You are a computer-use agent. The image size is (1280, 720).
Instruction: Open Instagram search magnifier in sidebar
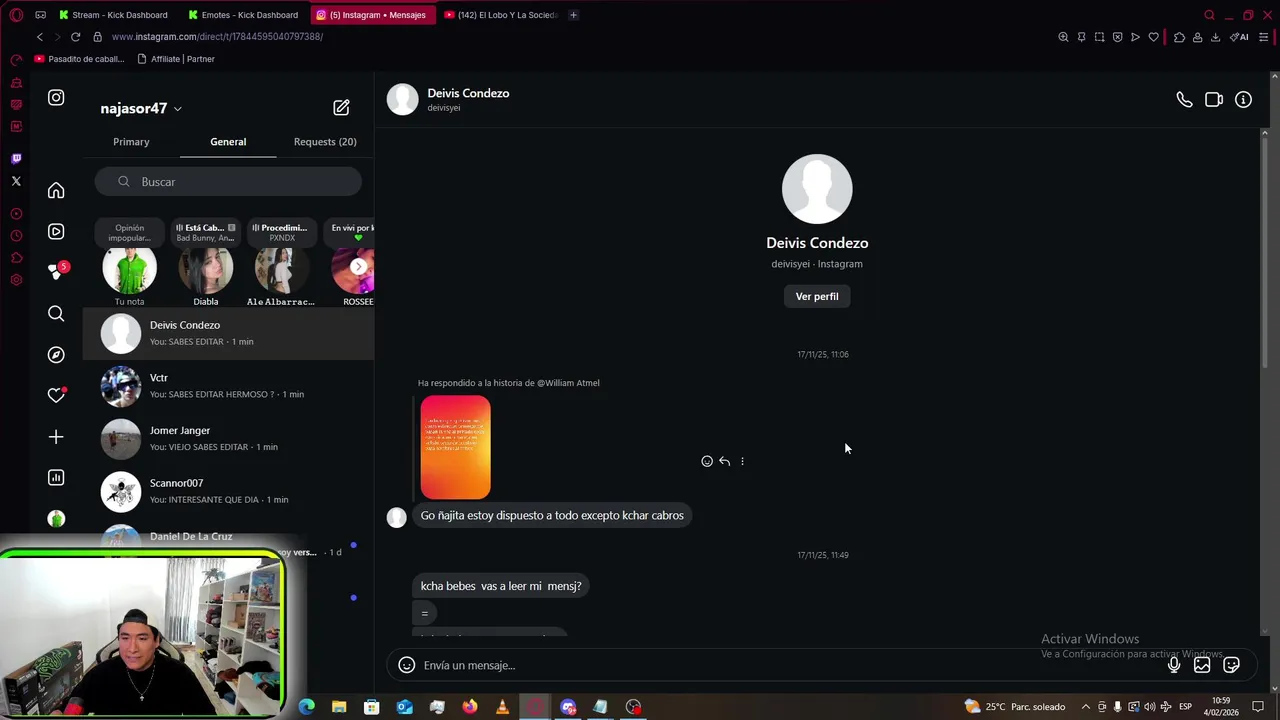pyautogui.click(x=56, y=313)
